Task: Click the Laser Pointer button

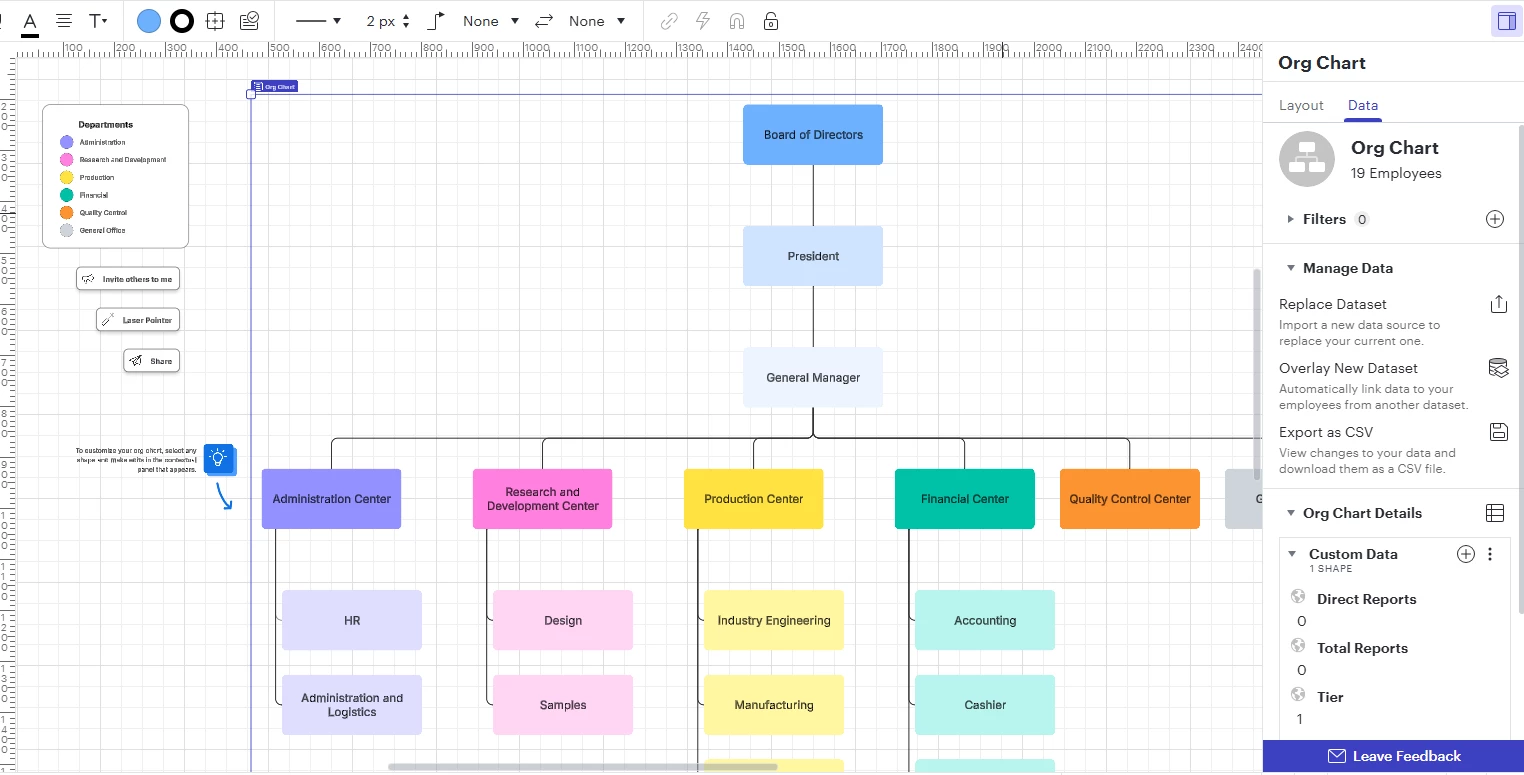Action: 138,320
